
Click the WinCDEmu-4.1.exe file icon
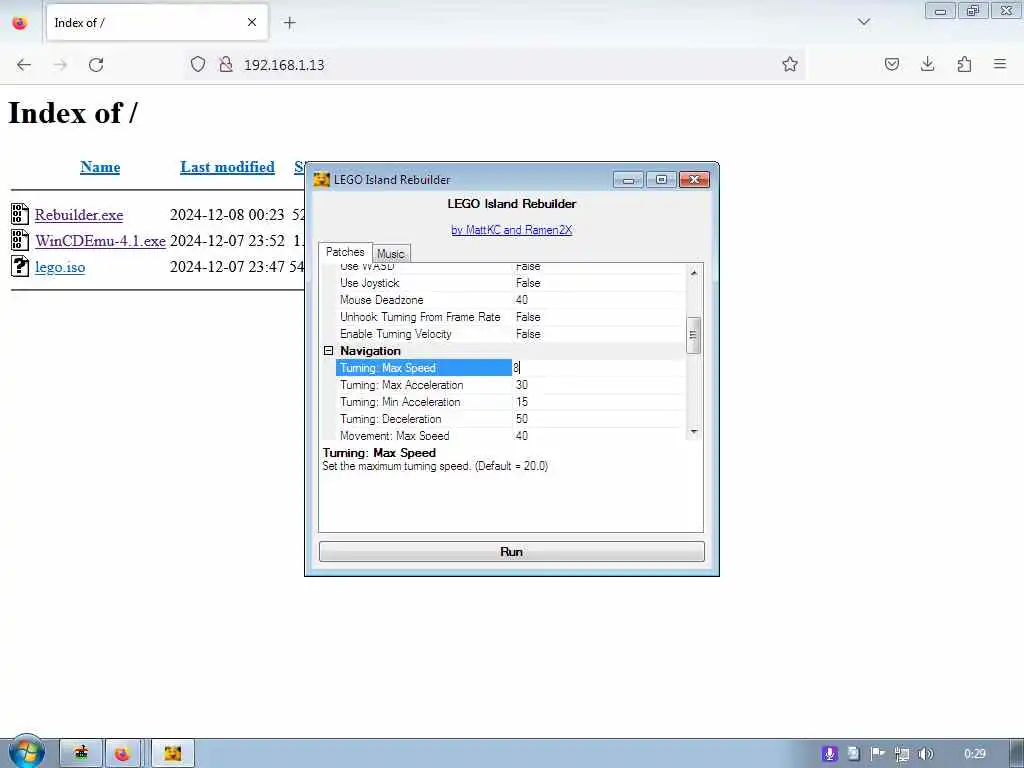(20, 240)
